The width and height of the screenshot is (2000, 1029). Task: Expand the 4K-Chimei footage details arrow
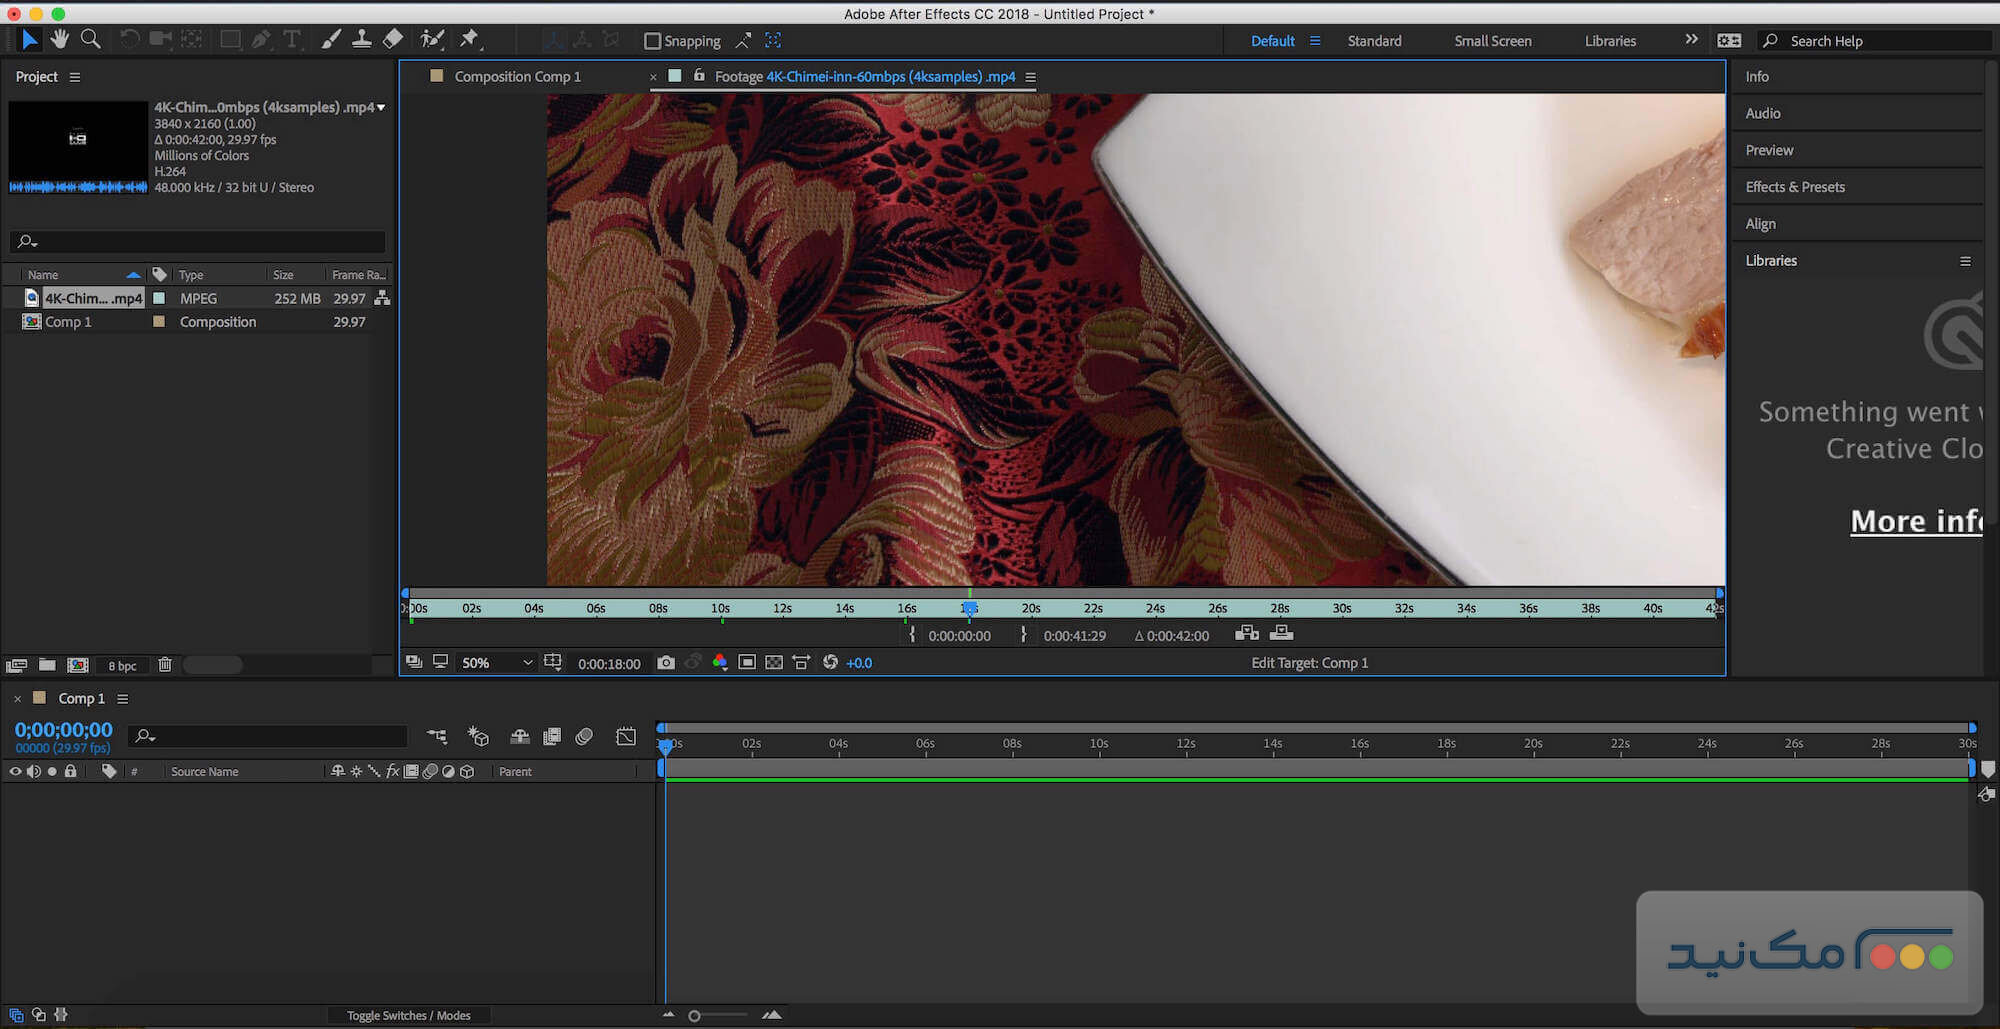tap(381, 107)
